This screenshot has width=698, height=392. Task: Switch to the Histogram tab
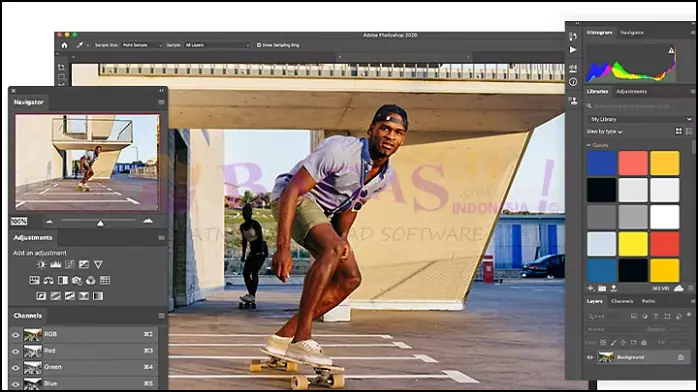pos(599,32)
